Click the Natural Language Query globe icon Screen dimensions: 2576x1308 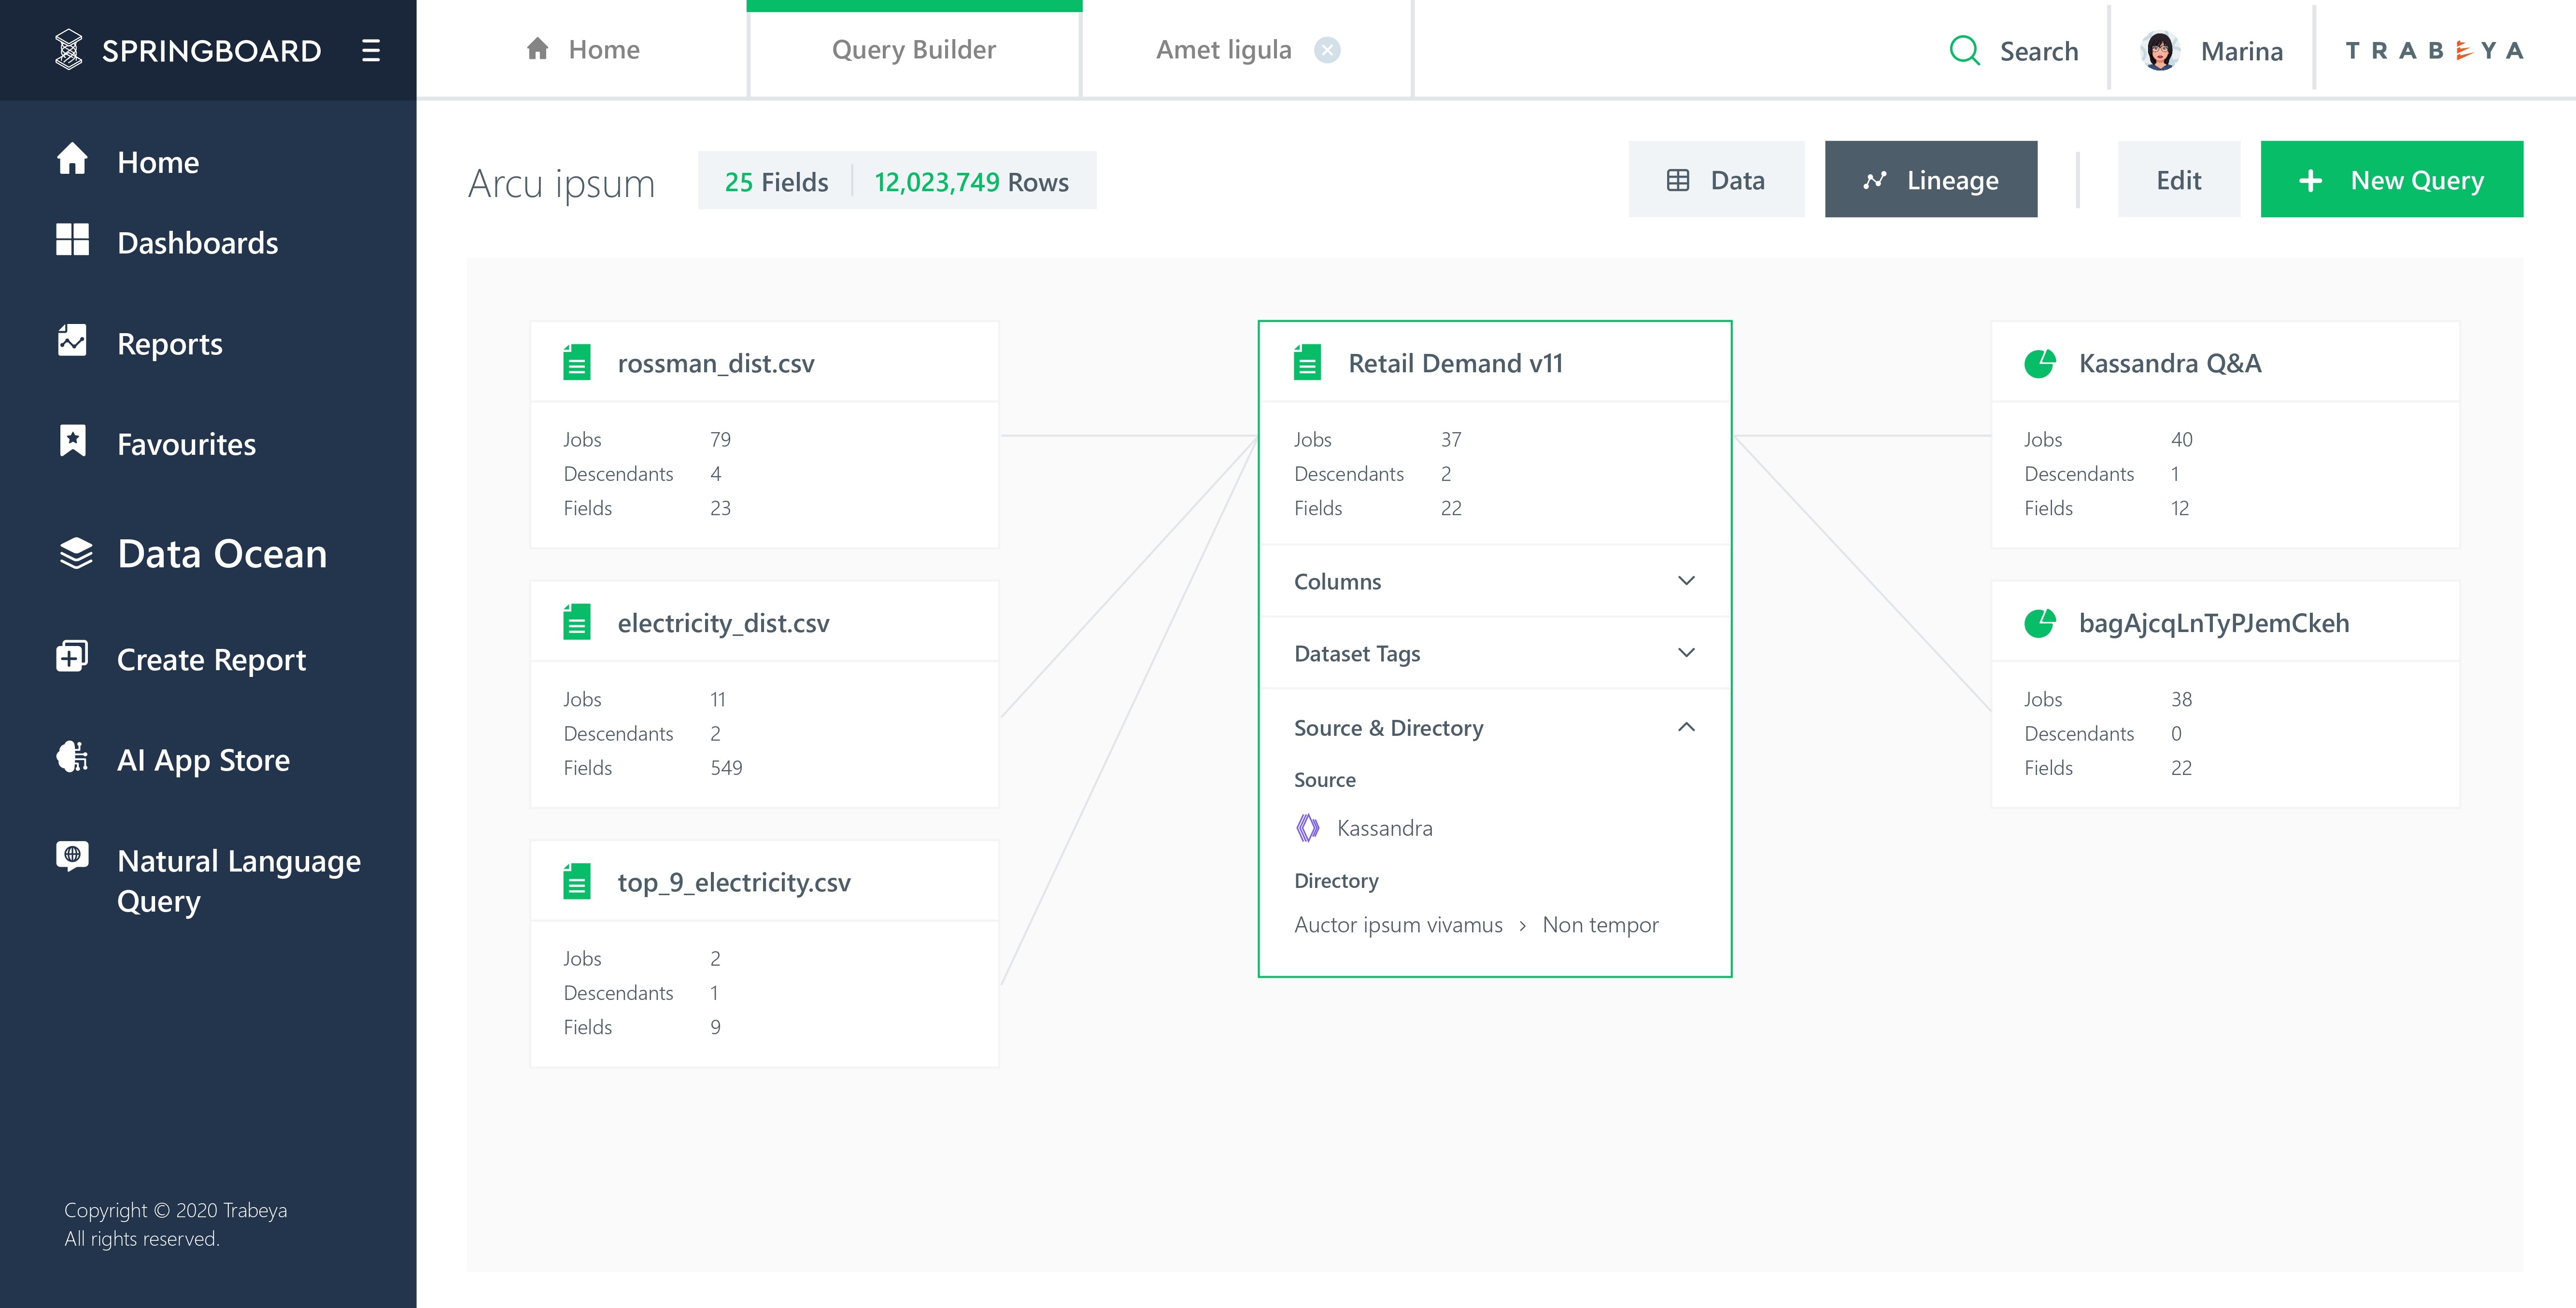point(72,857)
